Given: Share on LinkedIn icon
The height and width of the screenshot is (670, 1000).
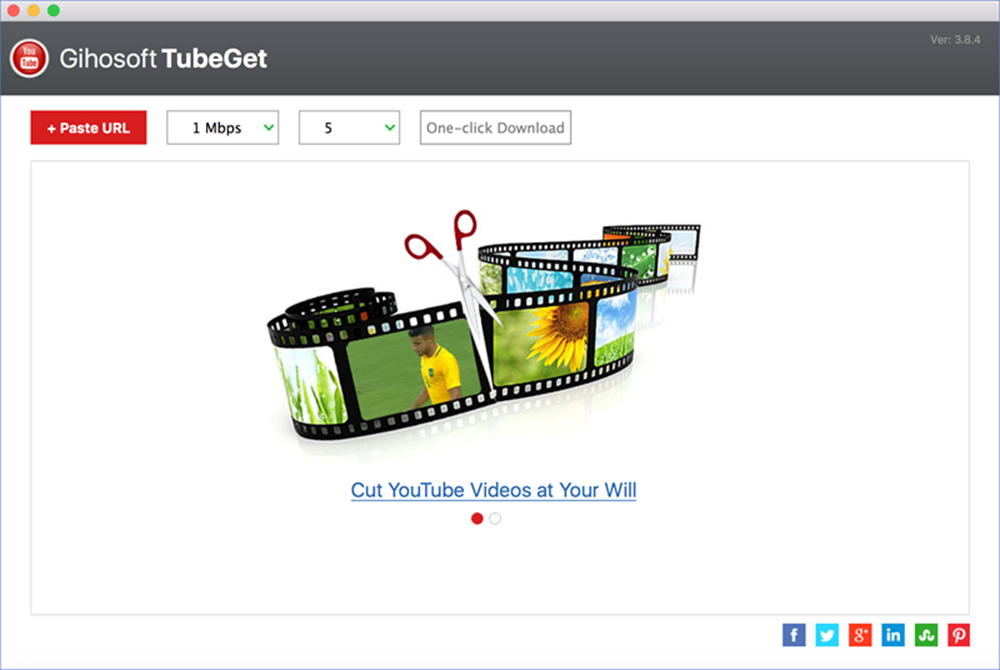Looking at the screenshot, I should tap(893, 635).
